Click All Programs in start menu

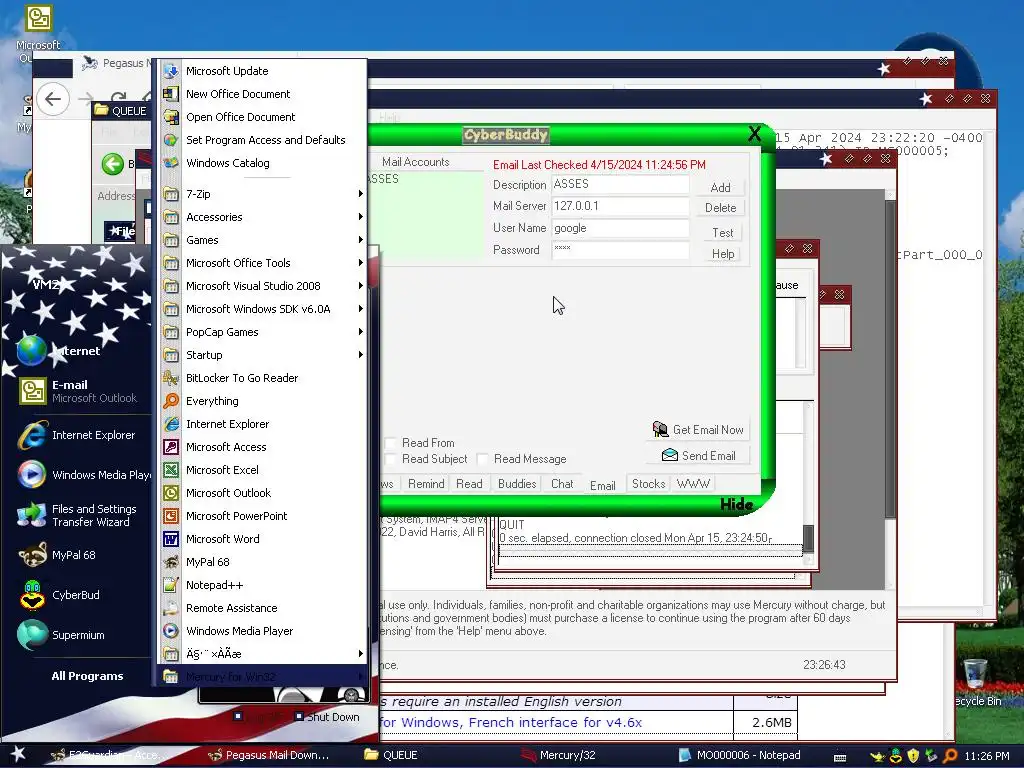tap(87, 676)
